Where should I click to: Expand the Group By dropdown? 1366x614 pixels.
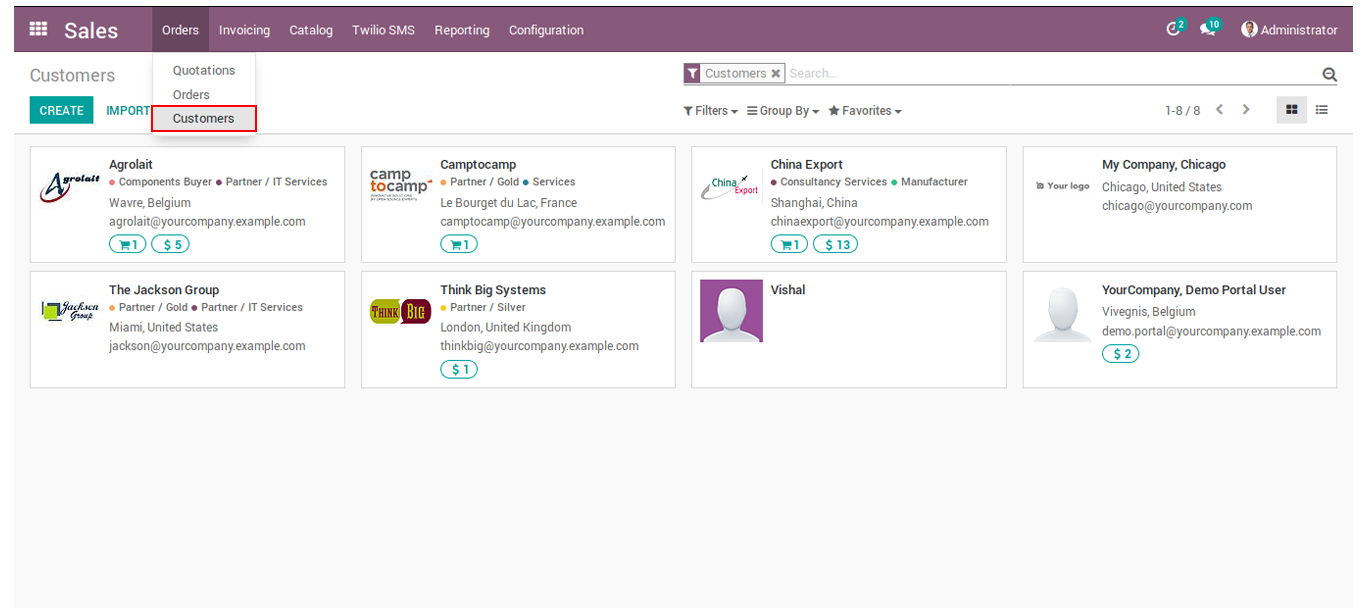(783, 111)
